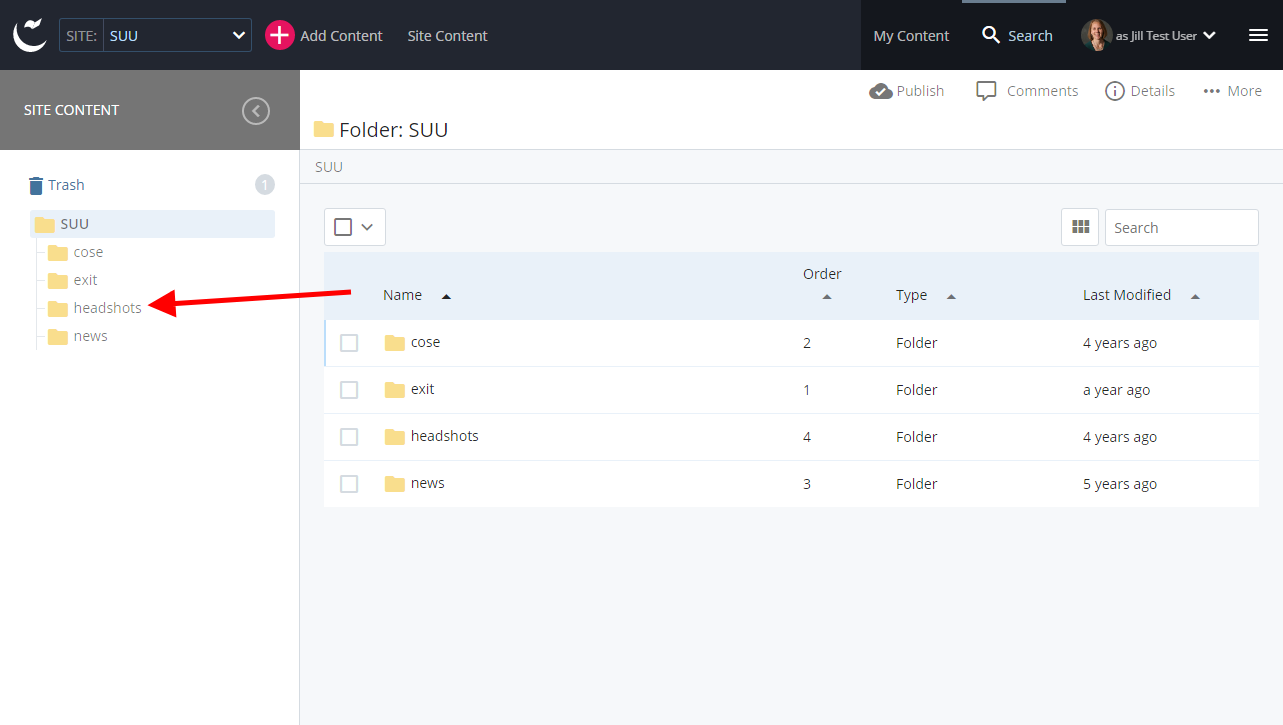The width and height of the screenshot is (1283, 725).
Task: Tick the checkbox beside exit folder
Action: point(349,390)
